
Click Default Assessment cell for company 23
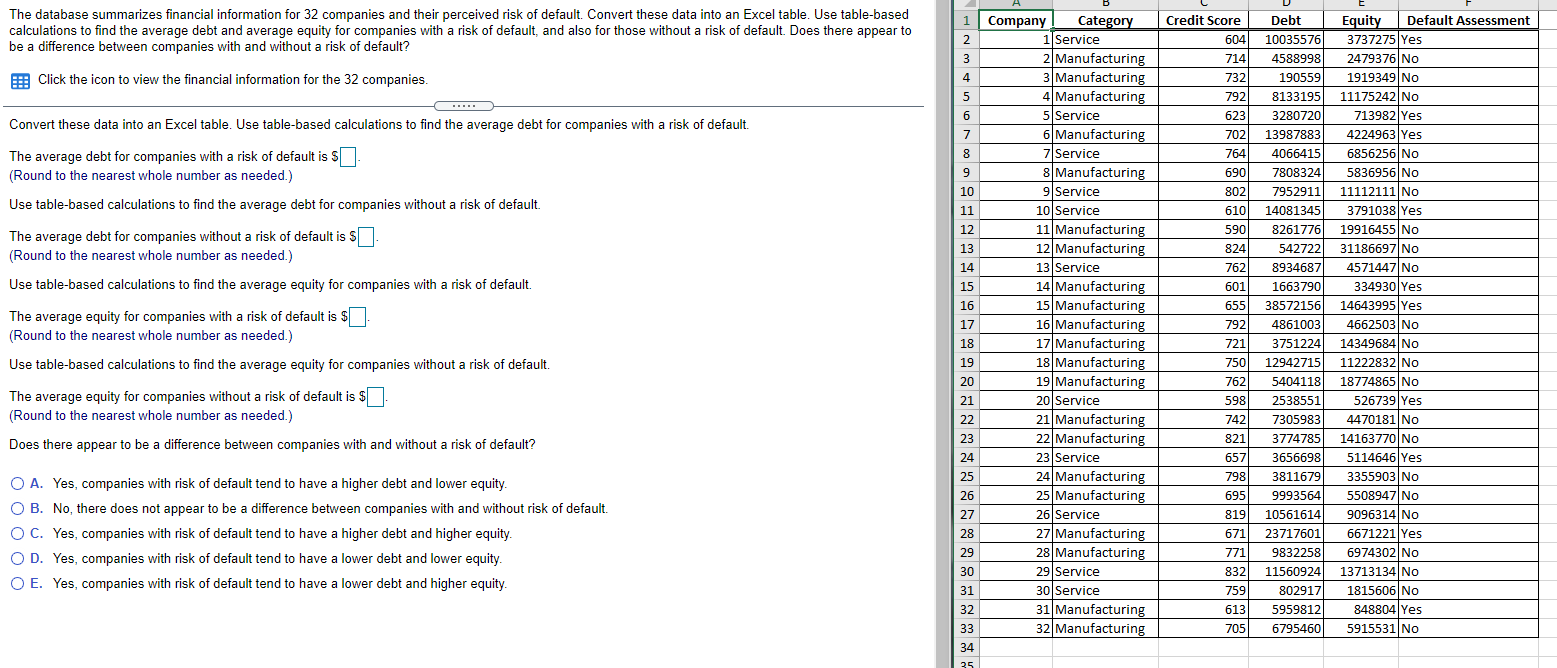coord(1468,457)
